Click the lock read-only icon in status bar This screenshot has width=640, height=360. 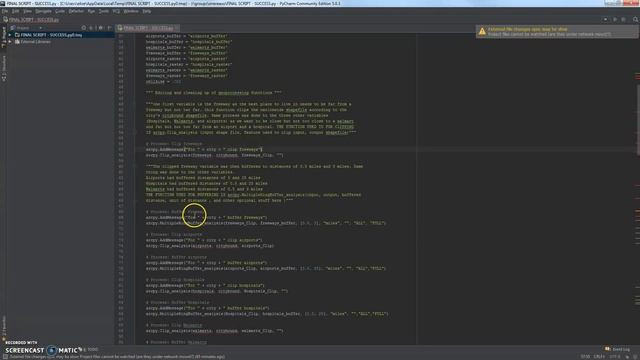(627, 357)
